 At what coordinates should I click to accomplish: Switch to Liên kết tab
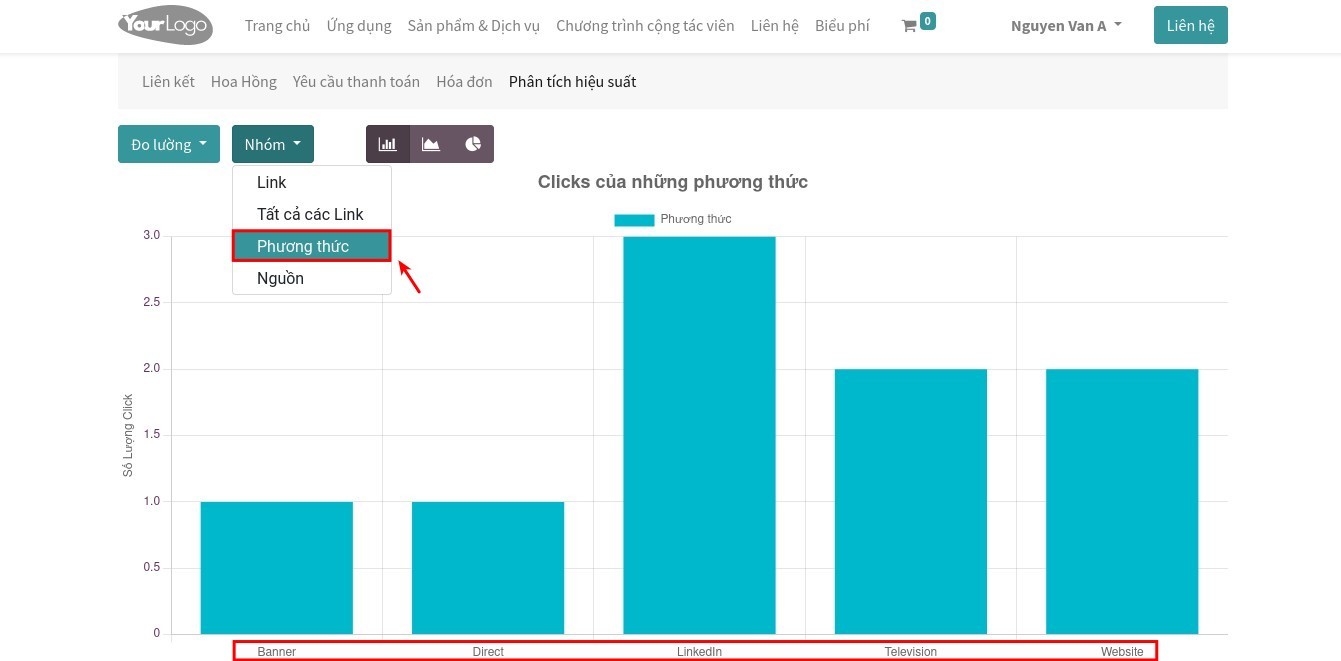(x=168, y=82)
